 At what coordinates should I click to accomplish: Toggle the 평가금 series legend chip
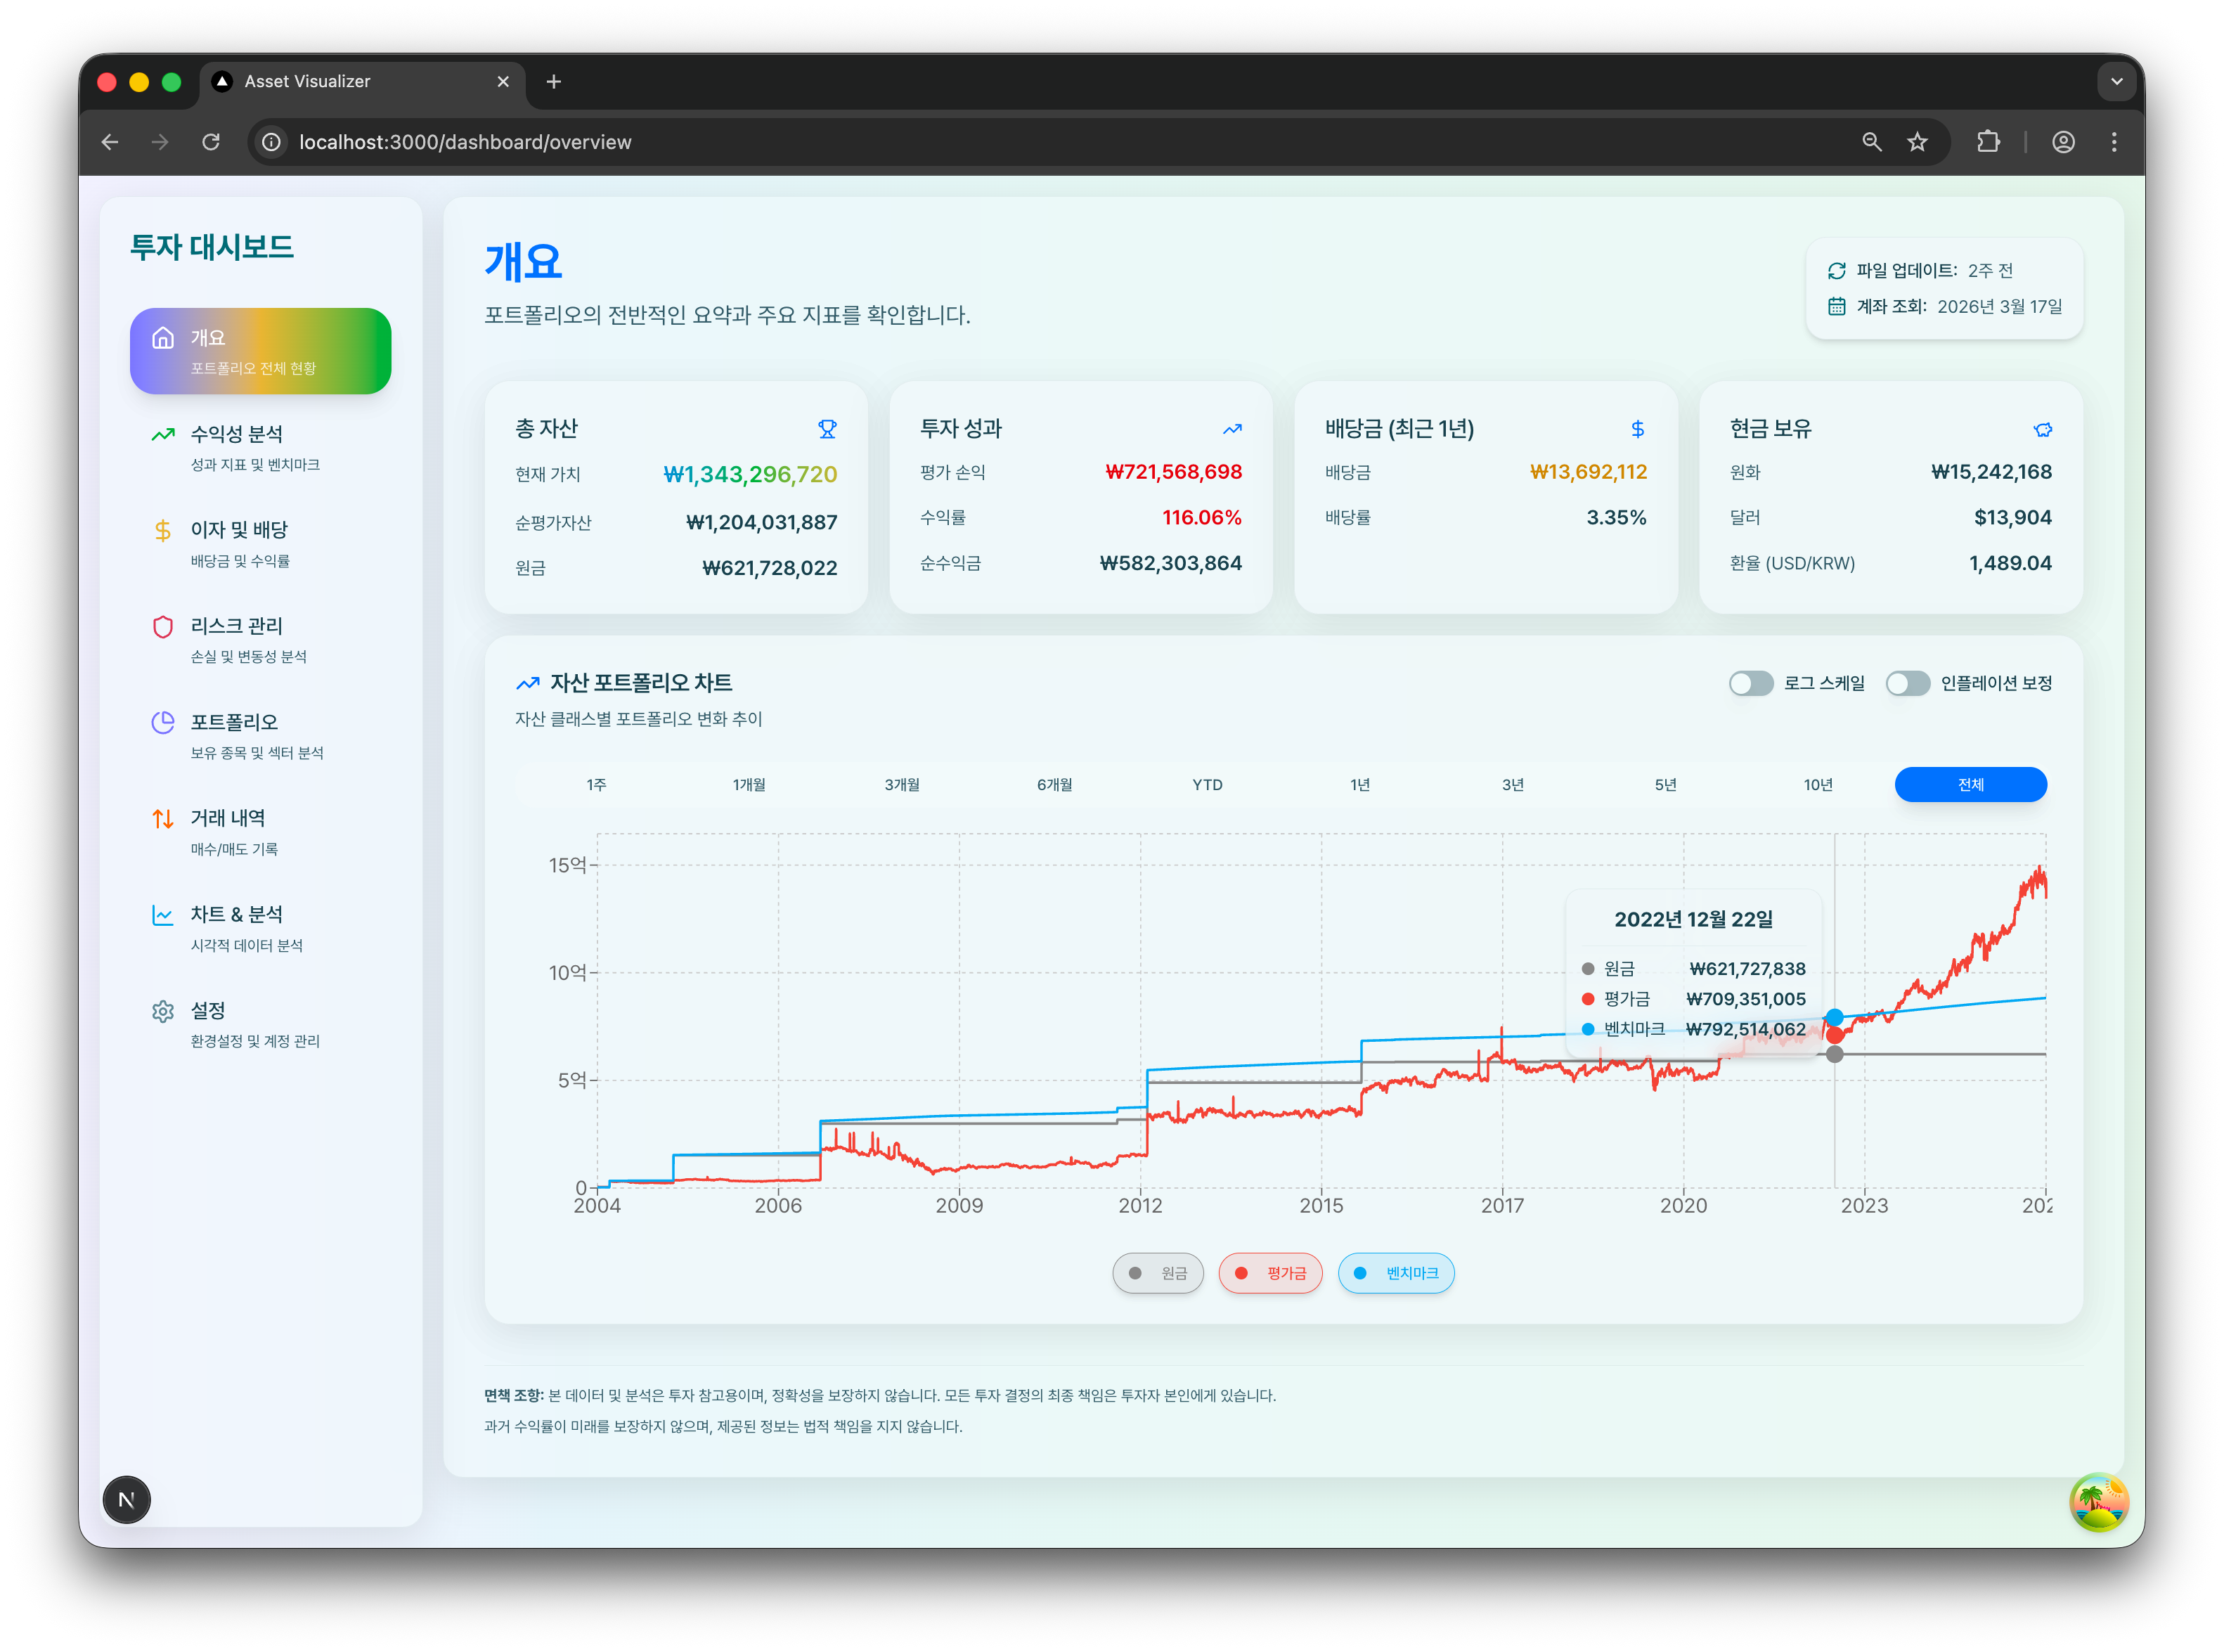tap(1270, 1273)
